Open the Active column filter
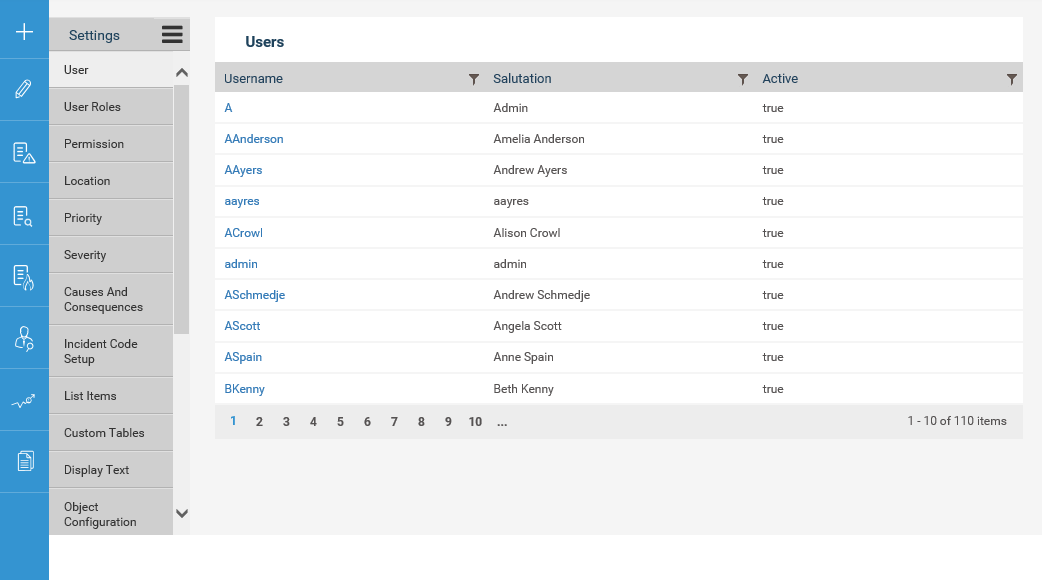 [1011, 79]
